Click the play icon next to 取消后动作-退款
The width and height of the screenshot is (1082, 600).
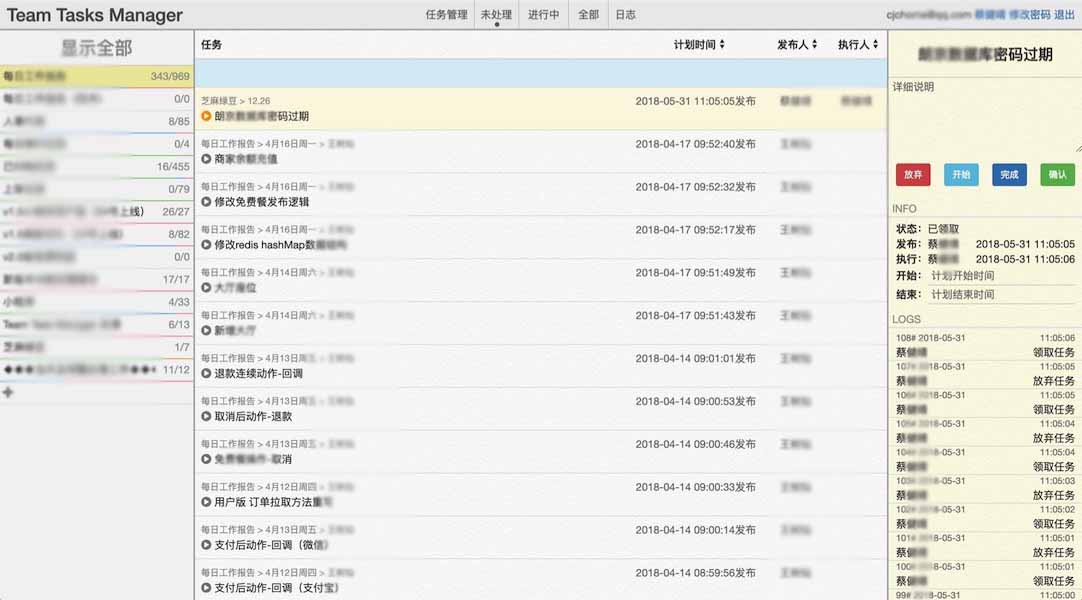point(206,417)
